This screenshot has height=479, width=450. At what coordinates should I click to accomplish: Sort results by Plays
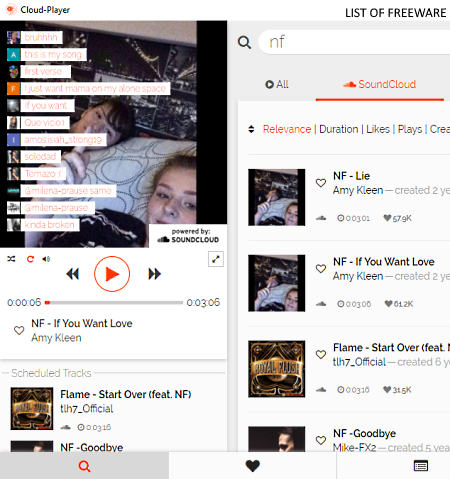(410, 129)
